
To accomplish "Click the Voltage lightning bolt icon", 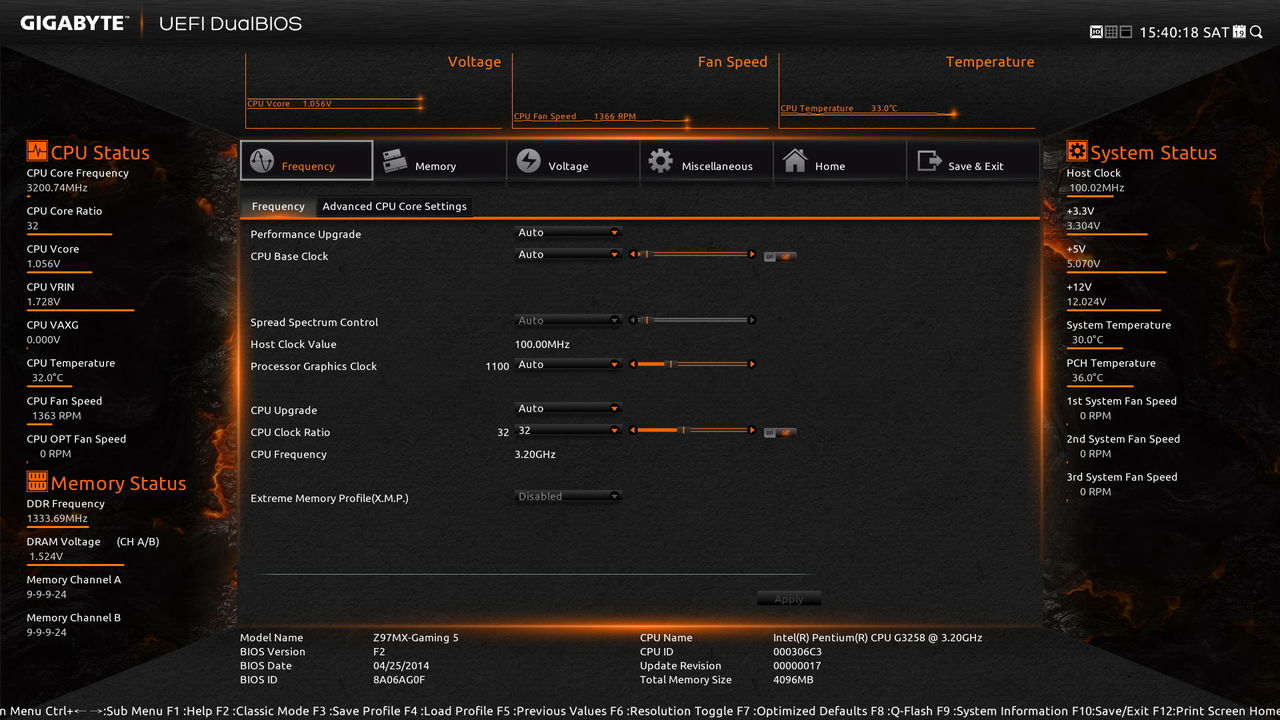I will (528, 161).
